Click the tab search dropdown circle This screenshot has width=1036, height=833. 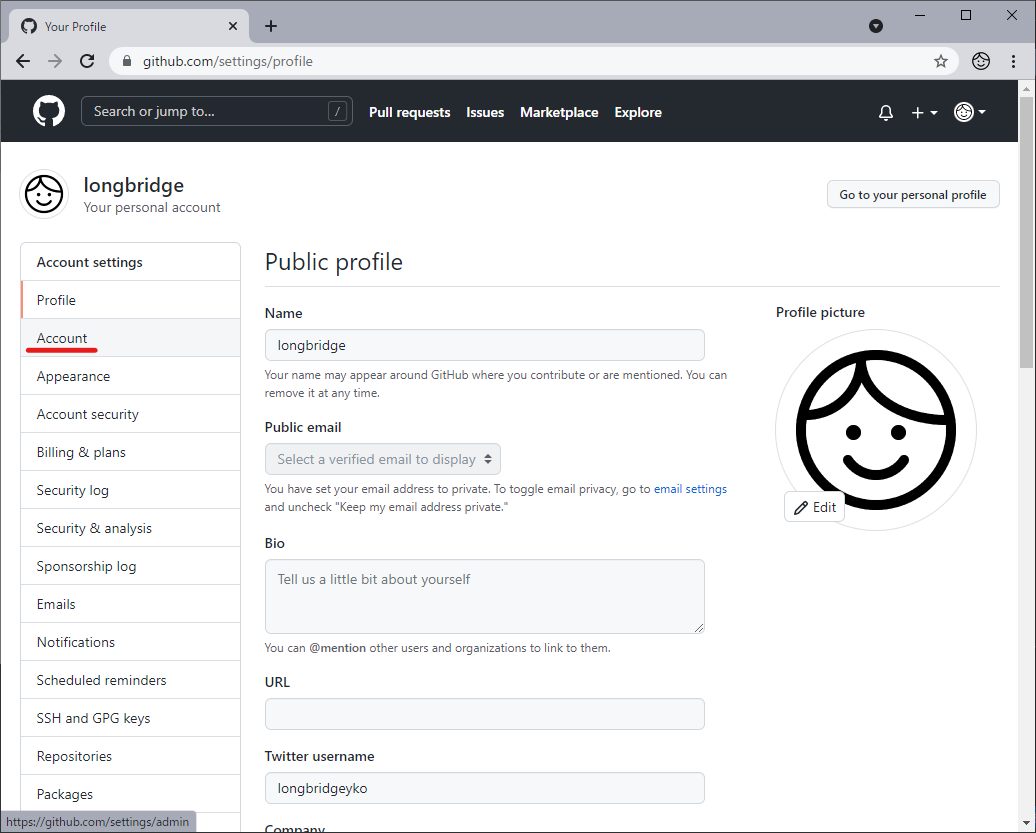875,26
